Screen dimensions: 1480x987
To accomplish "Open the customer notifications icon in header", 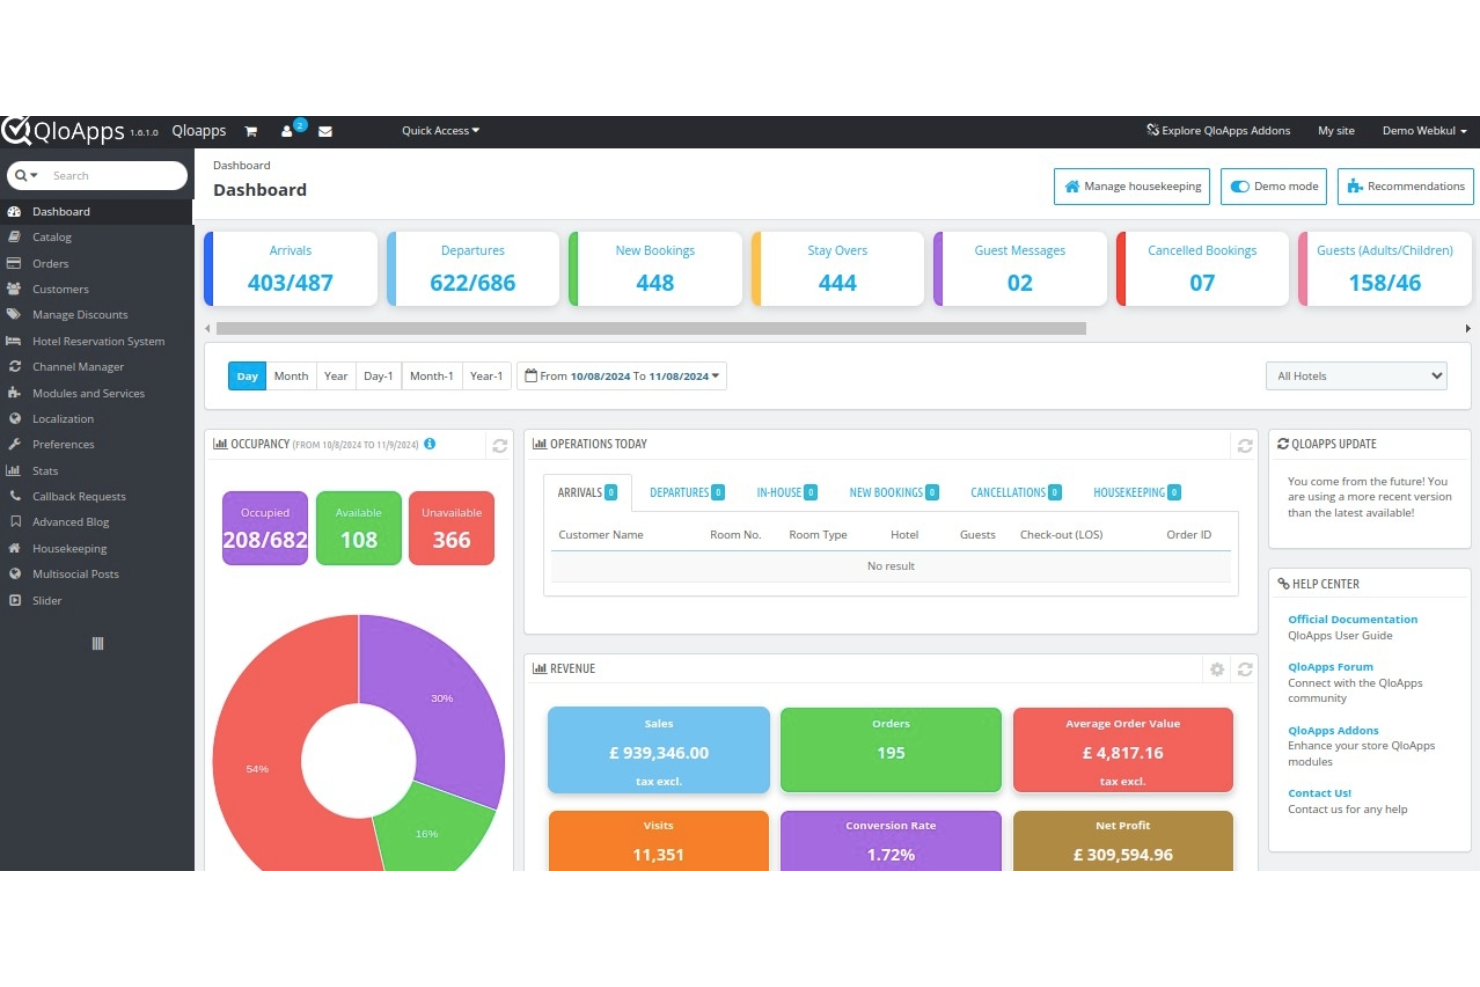I will [289, 130].
